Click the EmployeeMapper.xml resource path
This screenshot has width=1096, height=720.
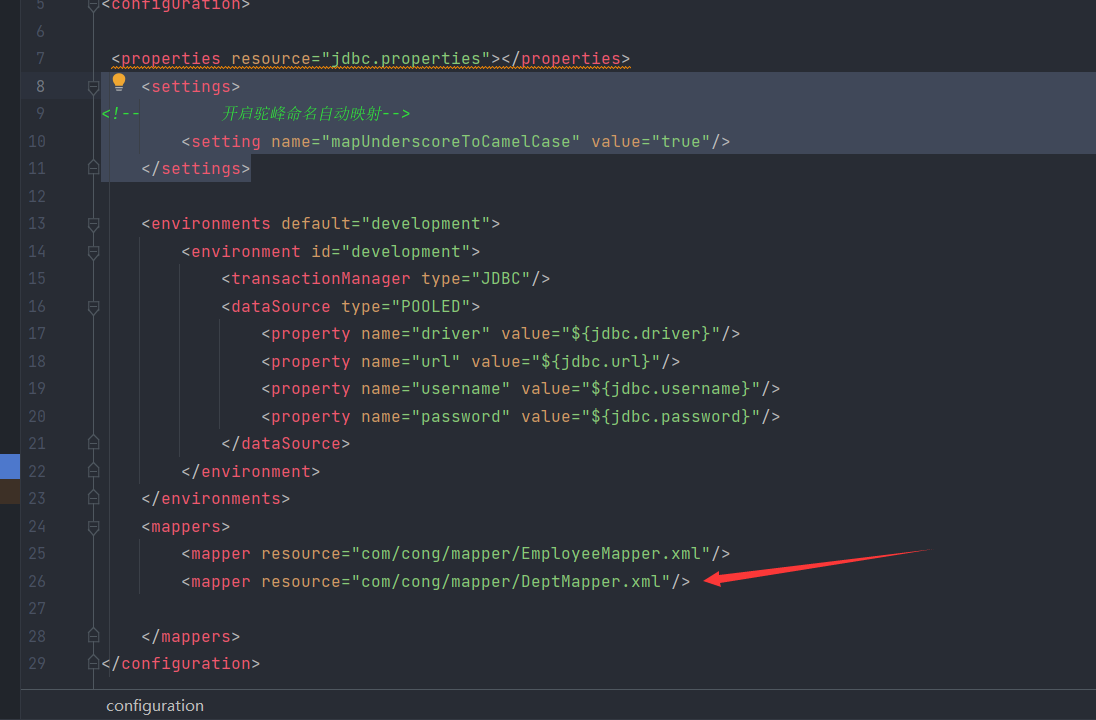(531, 554)
